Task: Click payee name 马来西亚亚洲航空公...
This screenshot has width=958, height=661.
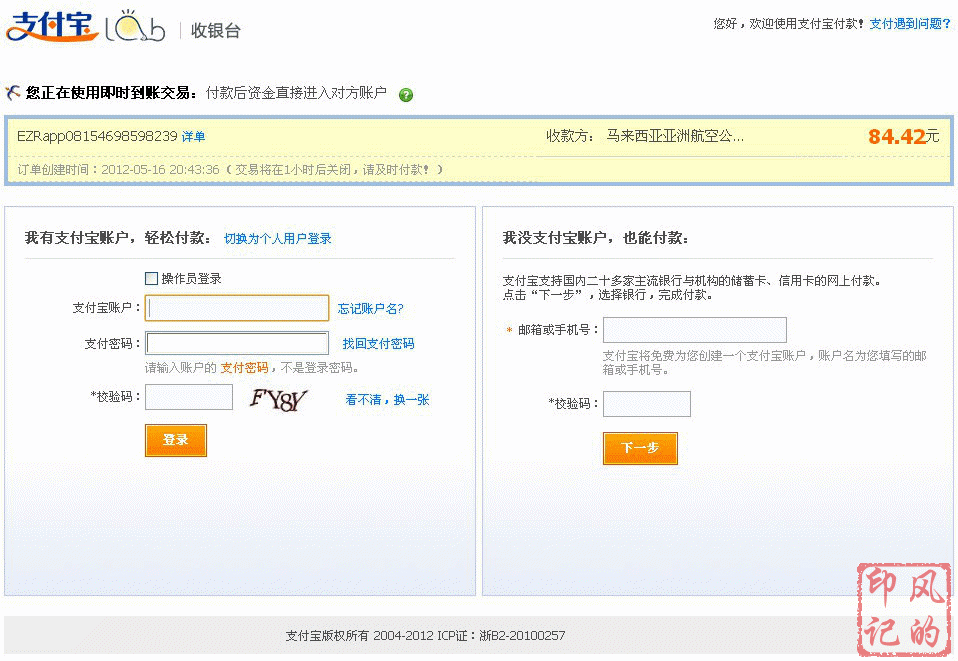Action: [x=675, y=136]
